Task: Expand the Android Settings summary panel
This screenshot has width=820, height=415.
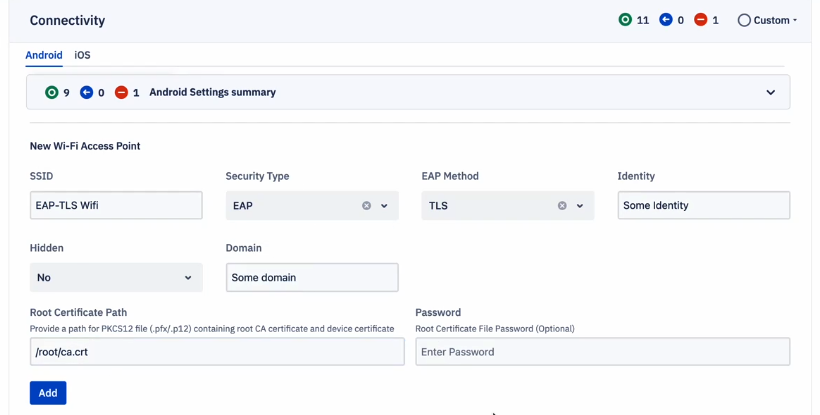Action: [x=770, y=93]
